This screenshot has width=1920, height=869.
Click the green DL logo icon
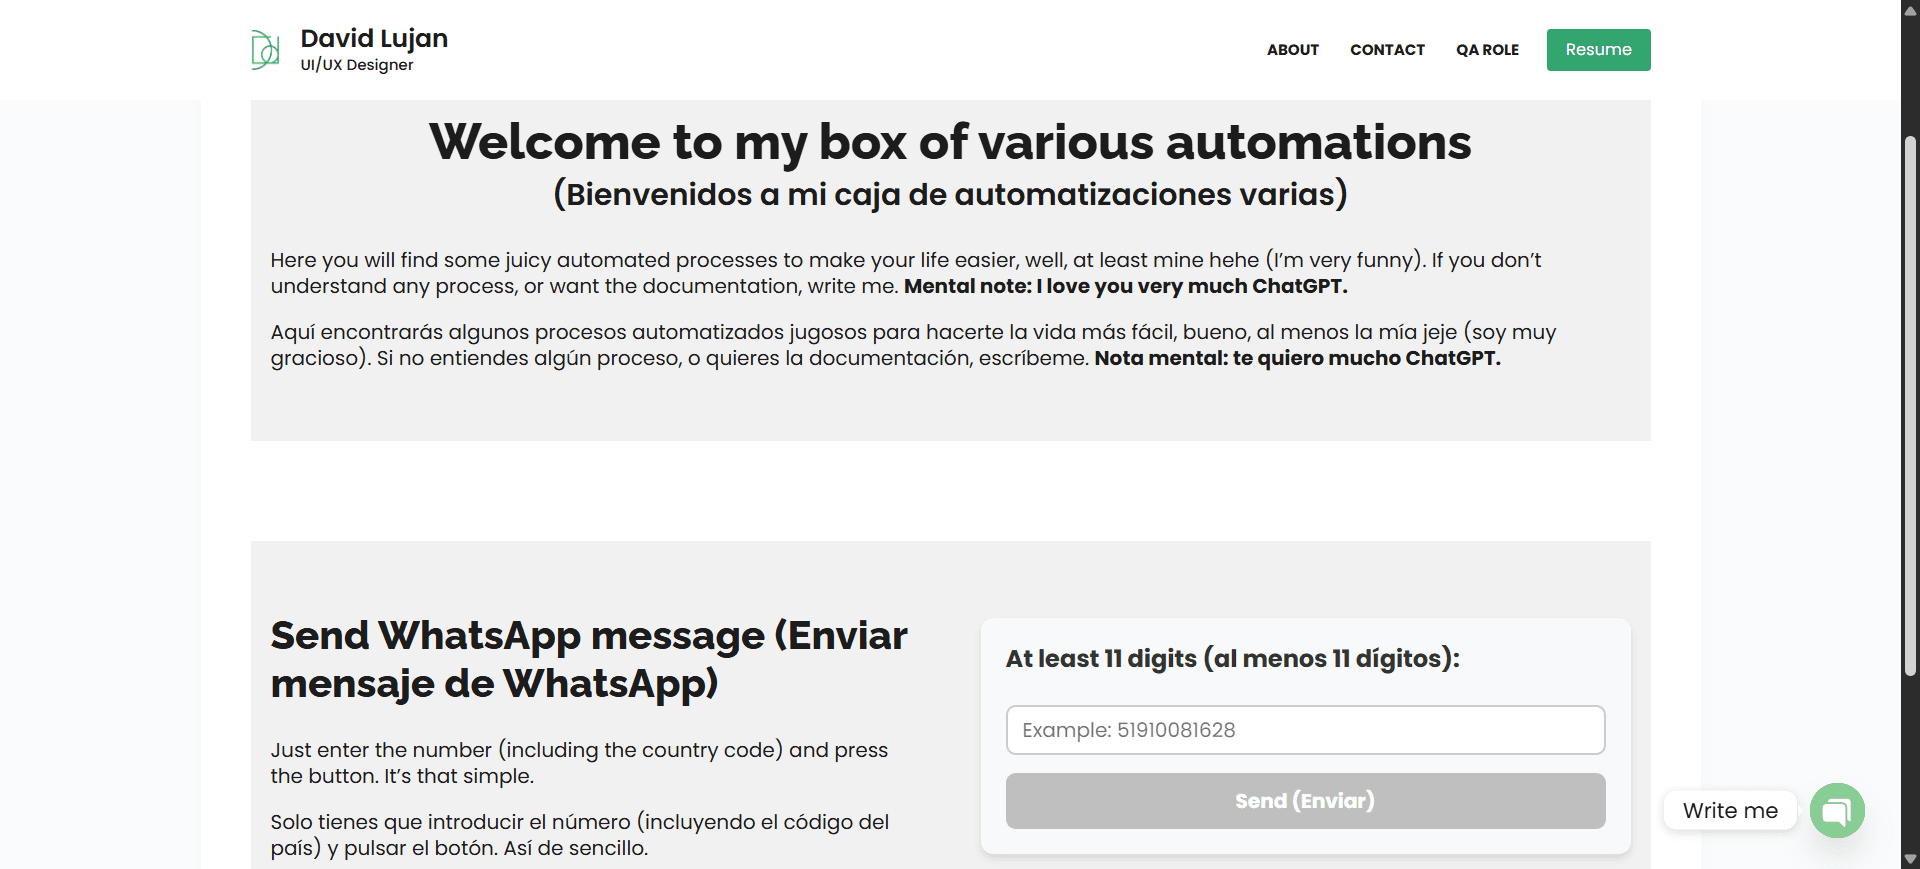pos(265,49)
